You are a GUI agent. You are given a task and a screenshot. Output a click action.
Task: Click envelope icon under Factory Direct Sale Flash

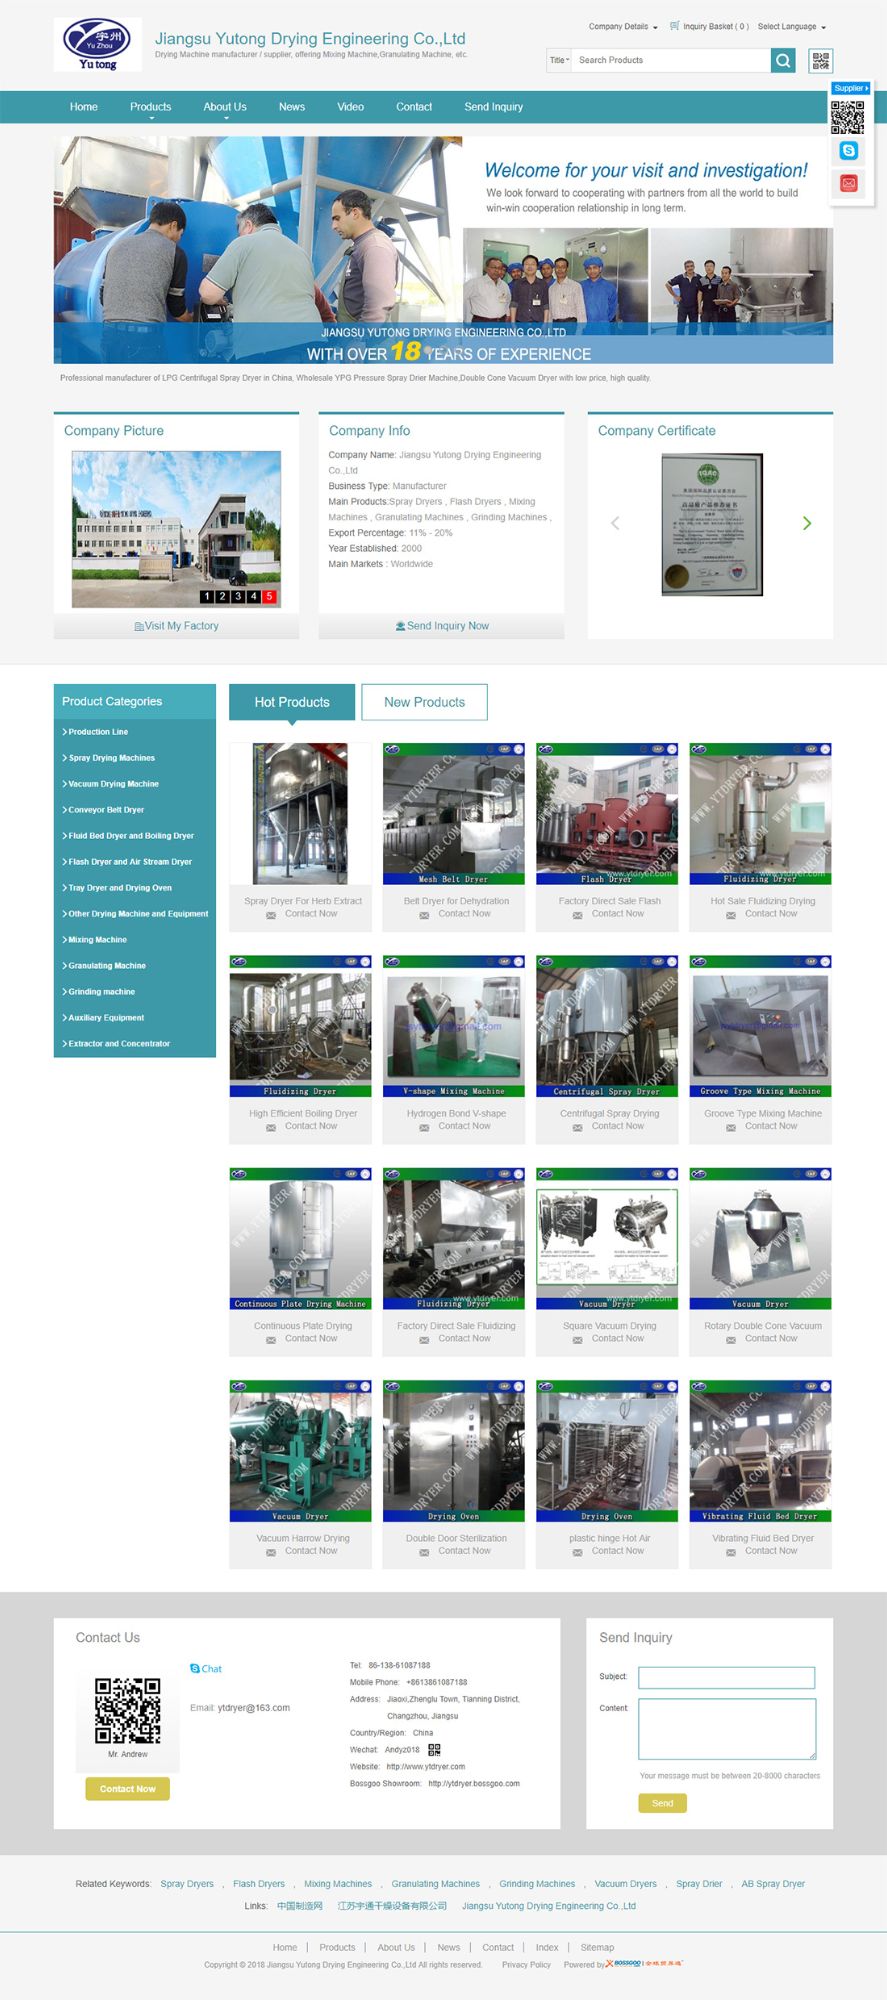[x=577, y=915]
